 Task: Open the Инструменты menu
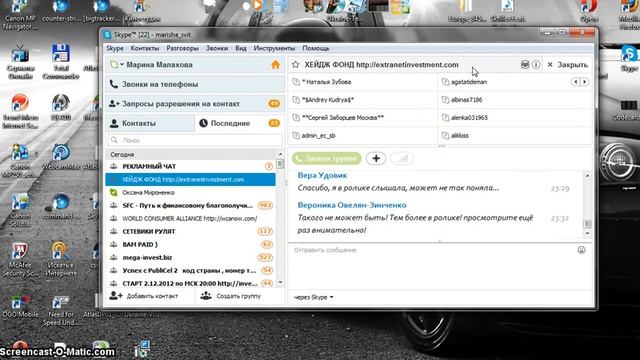tap(274, 48)
